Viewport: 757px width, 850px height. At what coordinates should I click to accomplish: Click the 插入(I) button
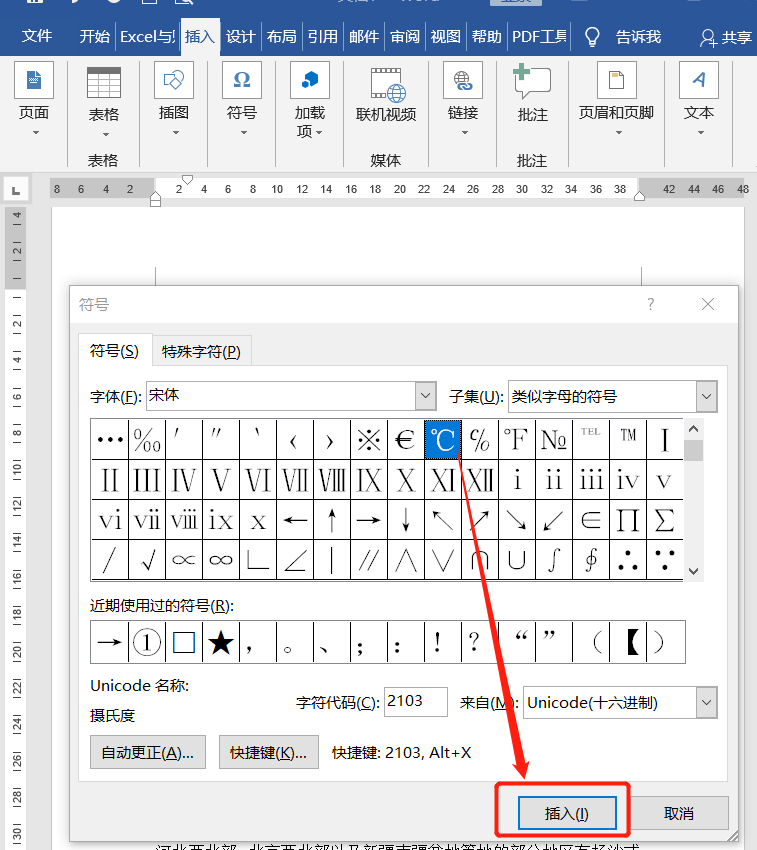click(x=567, y=813)
